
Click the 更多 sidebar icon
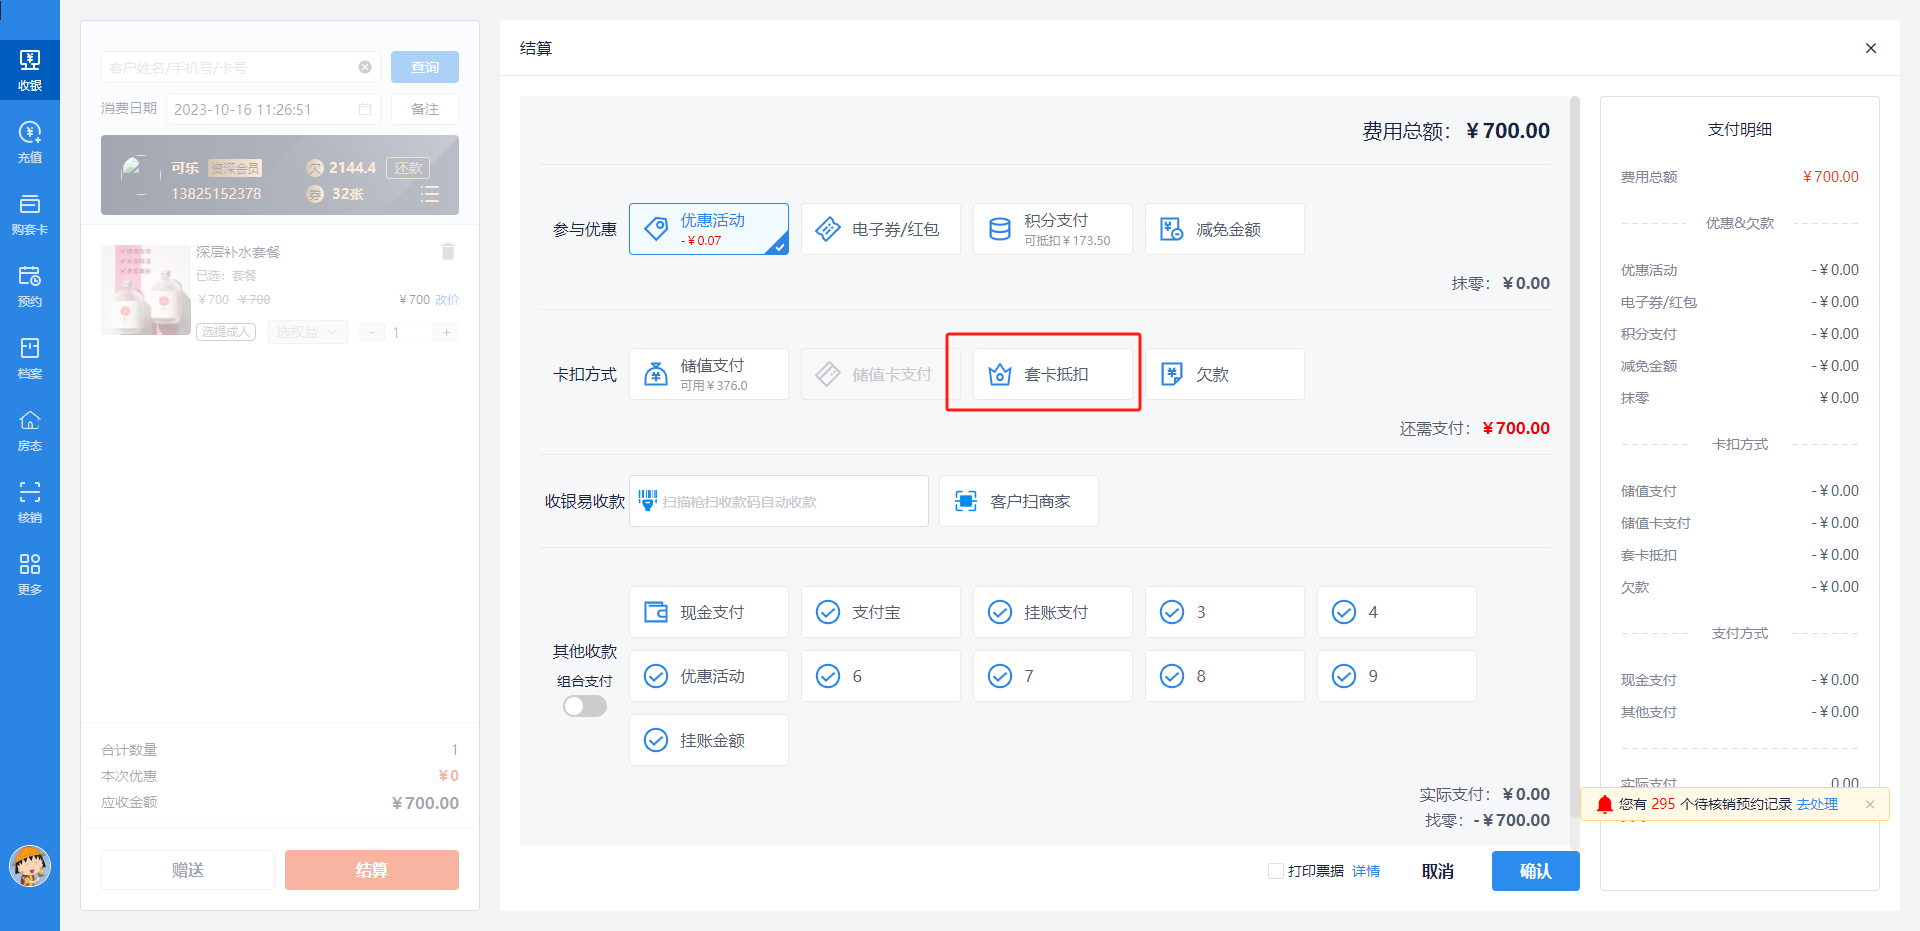[x=30, y=572]
